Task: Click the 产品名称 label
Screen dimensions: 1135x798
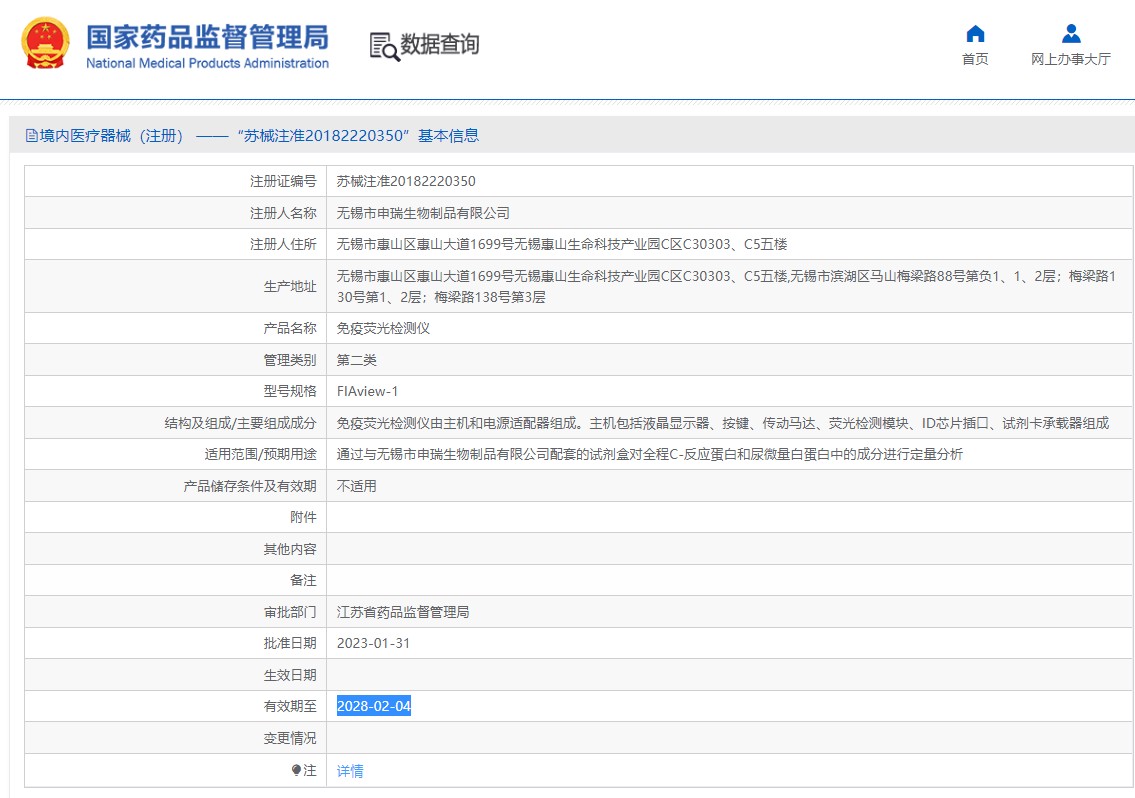Action: tap(290, 328)
